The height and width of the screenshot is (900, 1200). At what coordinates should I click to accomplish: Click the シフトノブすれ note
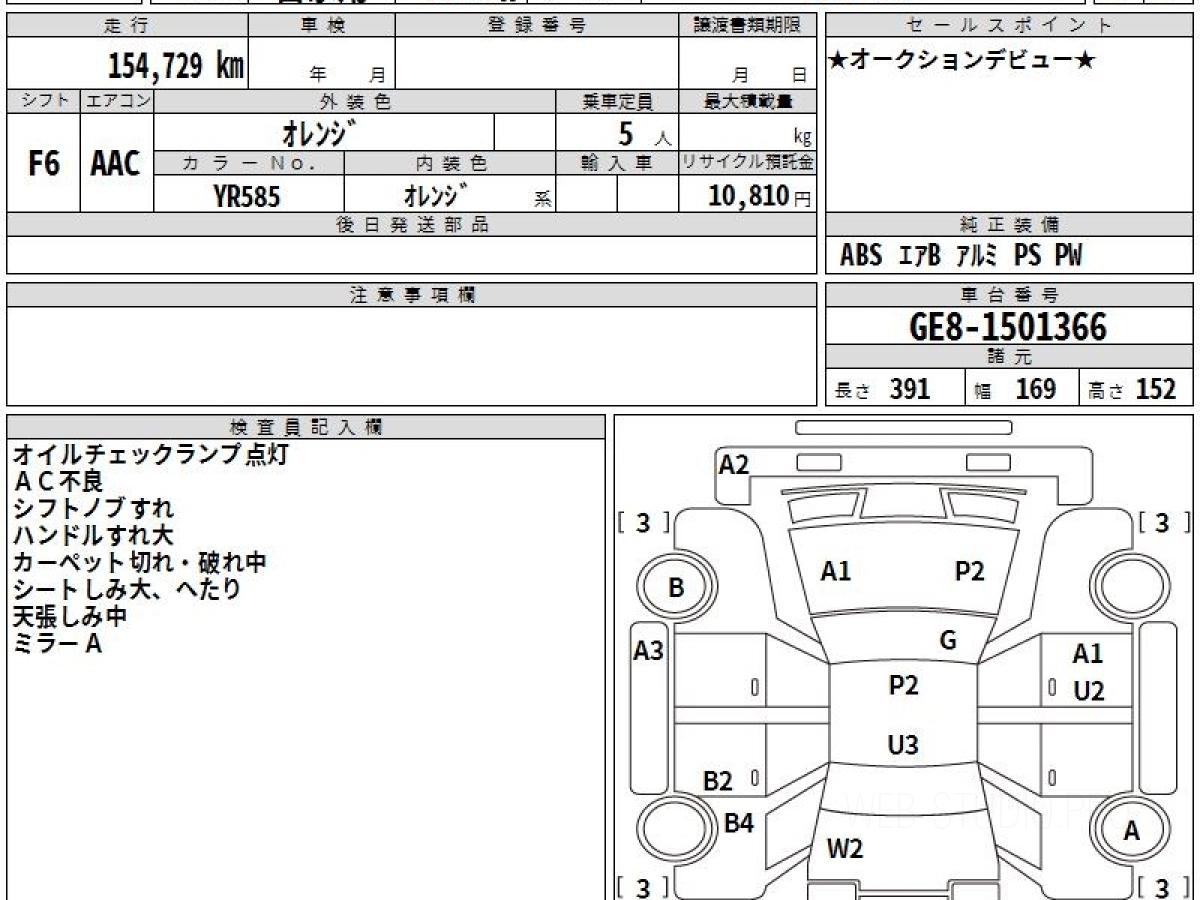point(94,508)
